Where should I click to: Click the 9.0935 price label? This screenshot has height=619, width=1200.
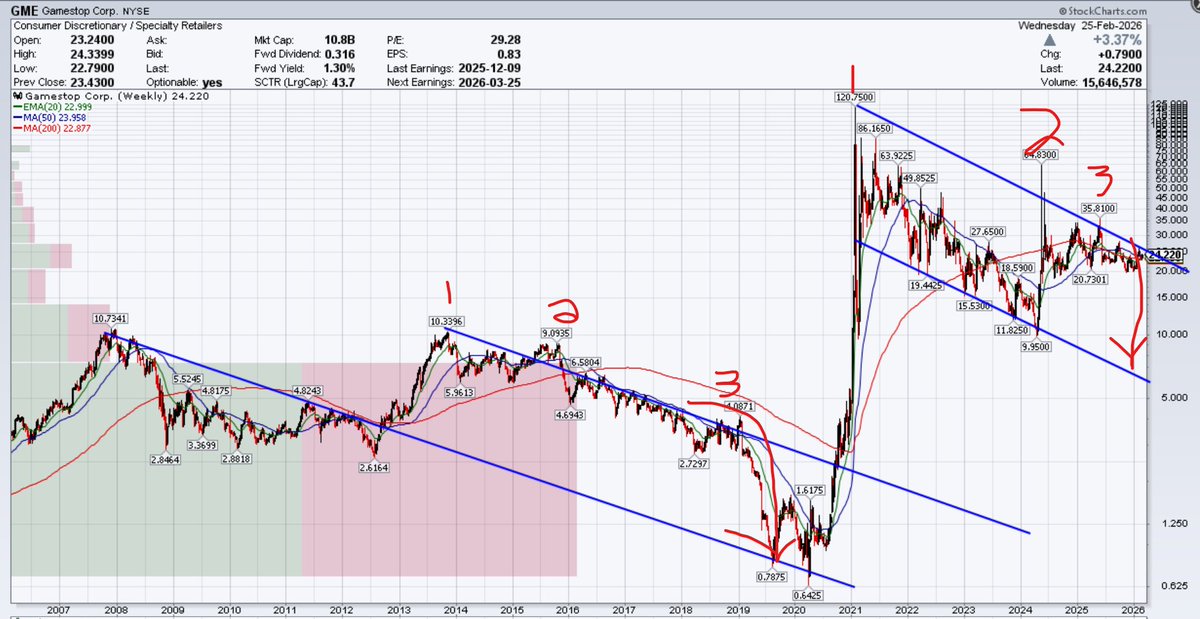click(557, 332)
